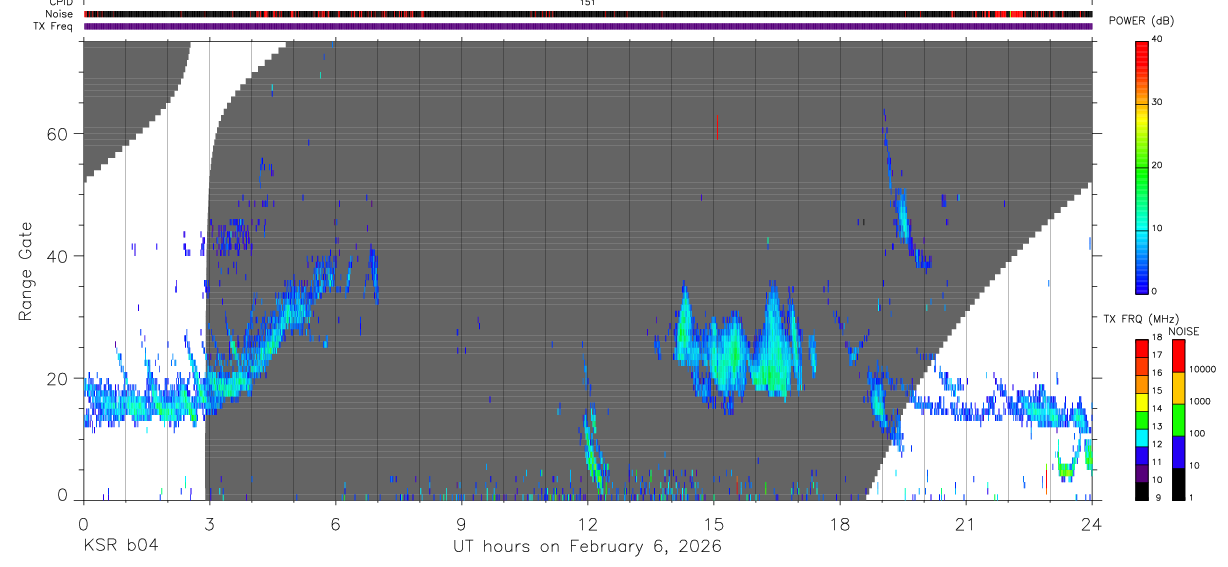The image size is (1228, 567).
Task: Click the 100 label on NOISE scale
Action: [1197, 433]
